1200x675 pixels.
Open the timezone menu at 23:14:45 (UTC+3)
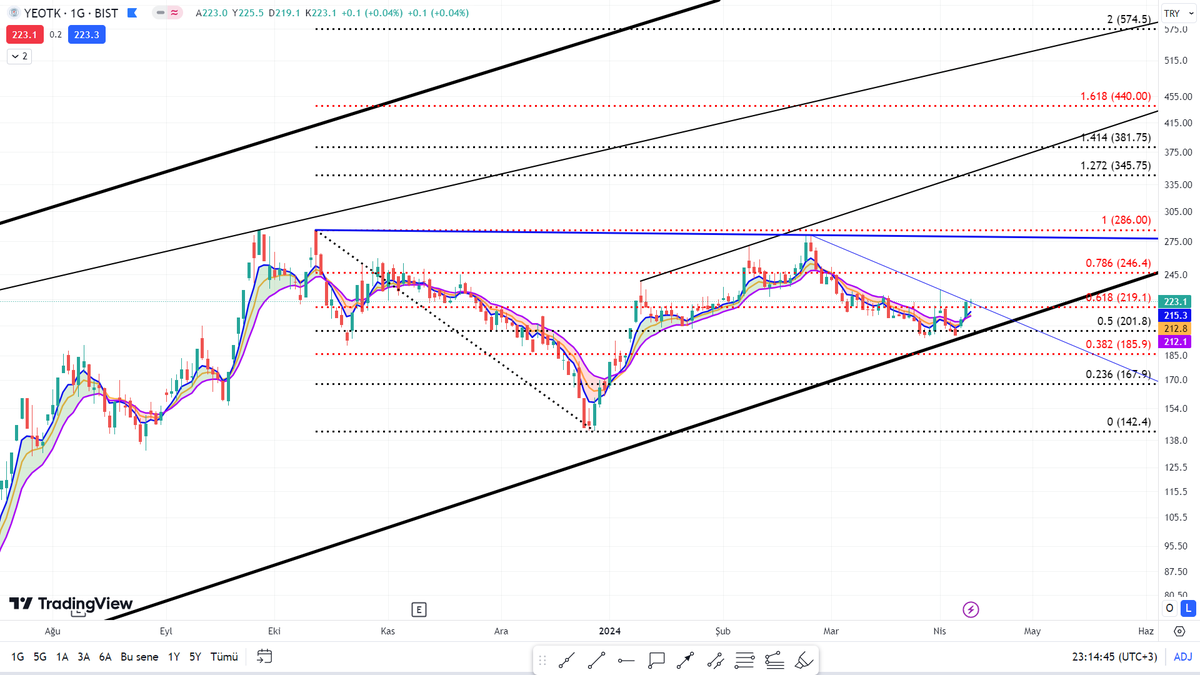[1113, 657]
